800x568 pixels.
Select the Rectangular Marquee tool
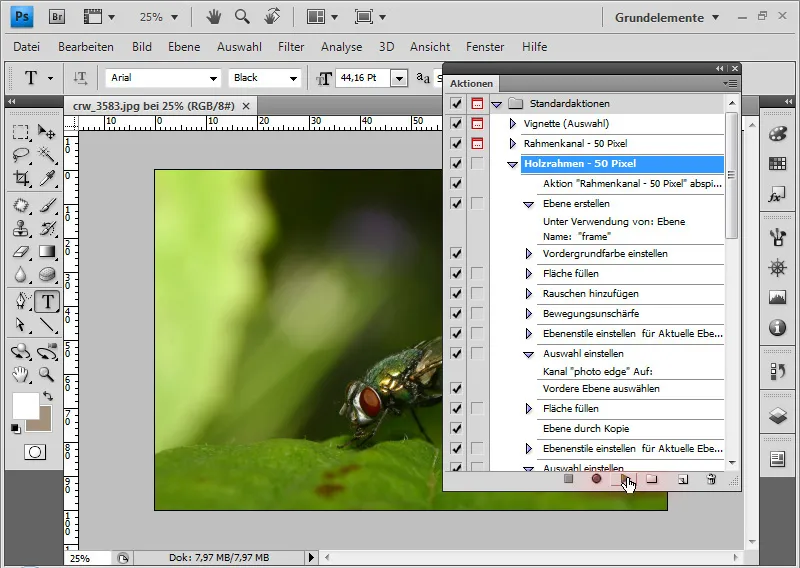point(21,132)
